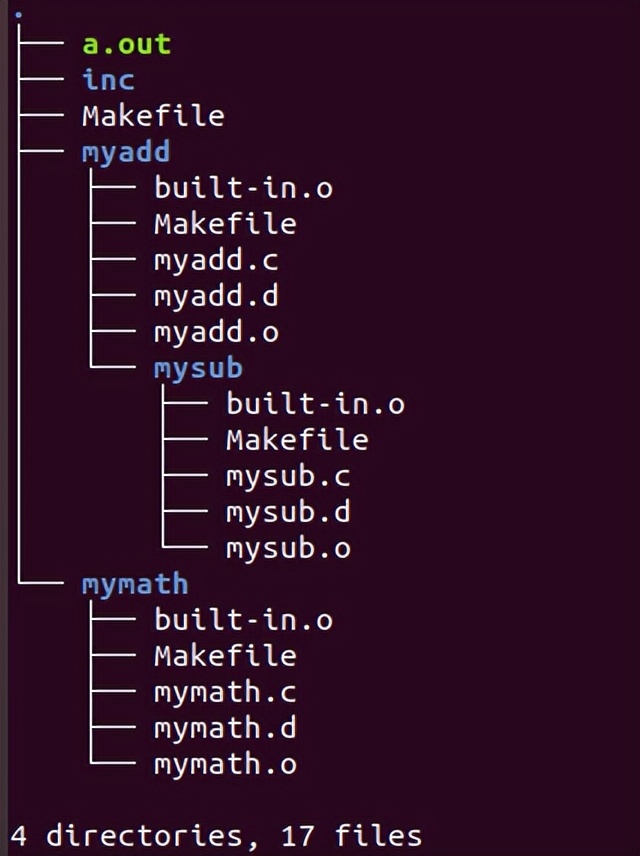Select myadd.o object file
This screenshot has width=640, height=856.
point(216,332)
